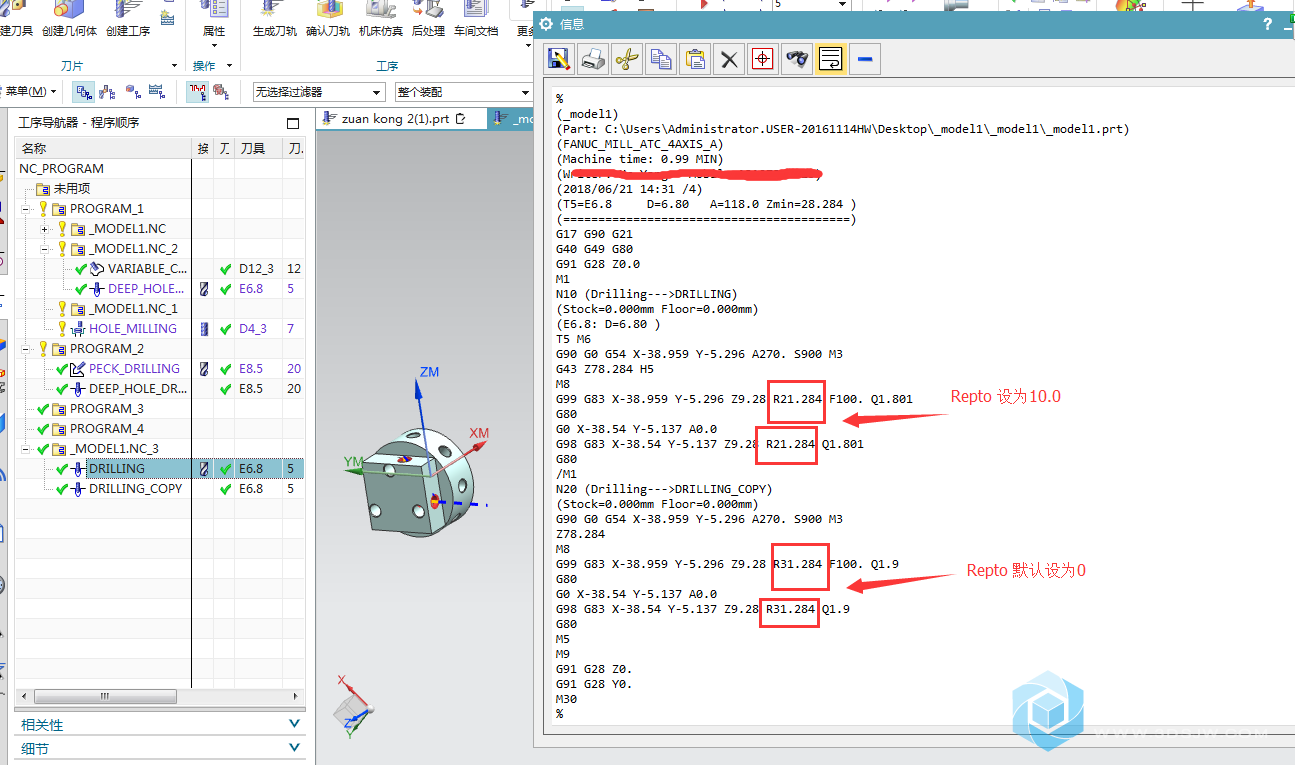
Task: Expand the 相关性 panel
Action: pyautogui.click(x=160, y=725)
